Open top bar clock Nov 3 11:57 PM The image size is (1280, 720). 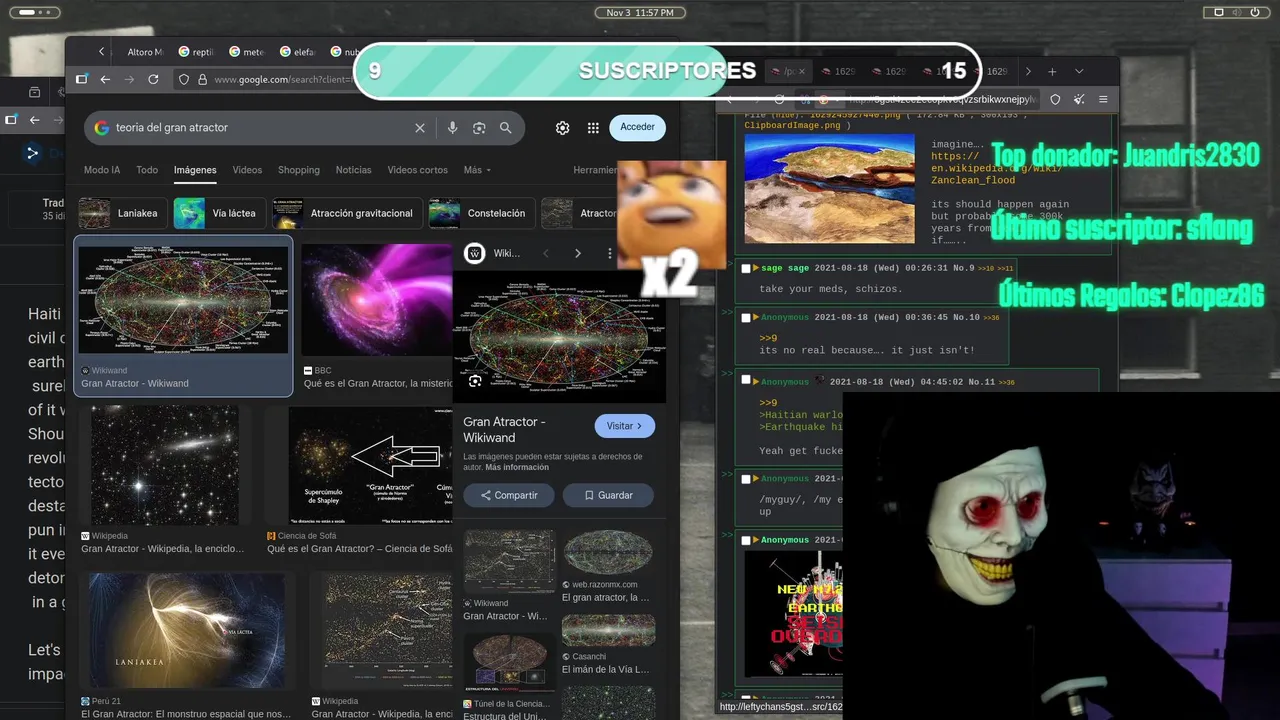(x=640, y=12)
